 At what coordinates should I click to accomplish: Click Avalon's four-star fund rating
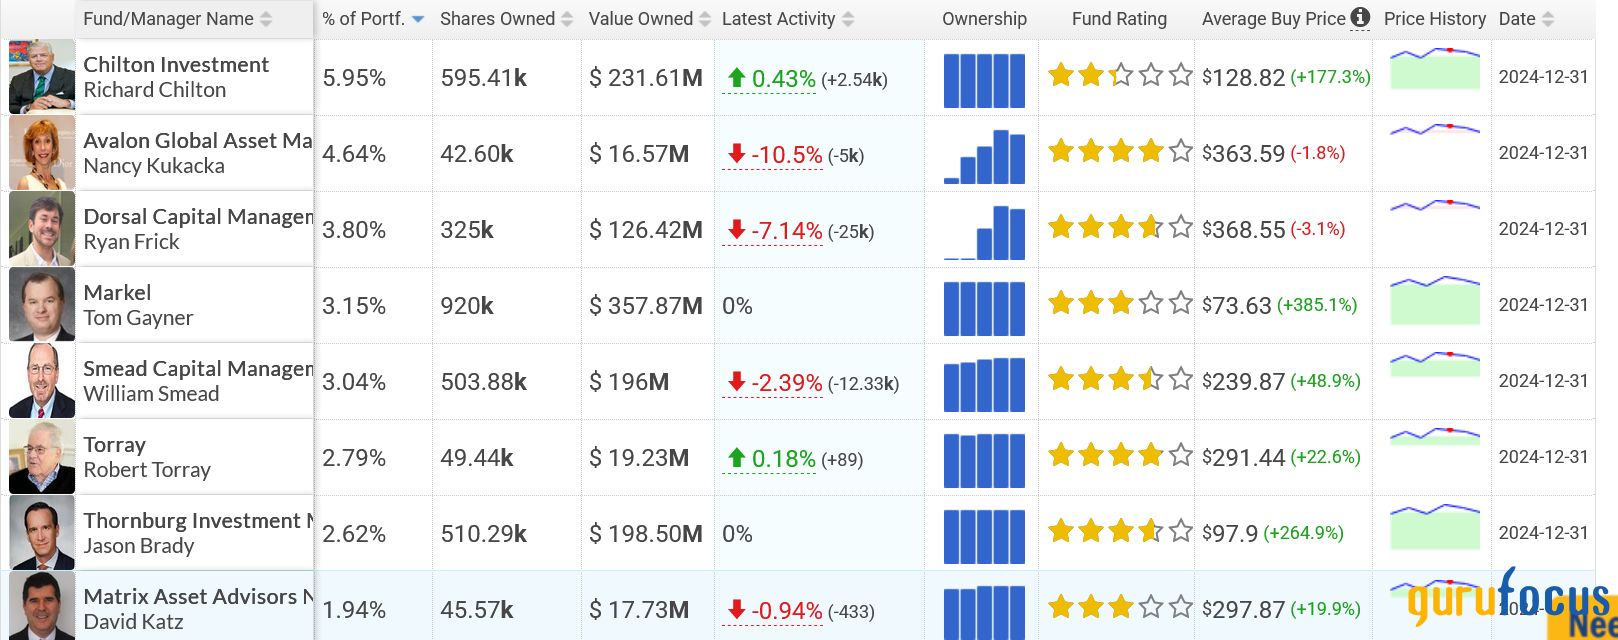(x=1120, y=150)
